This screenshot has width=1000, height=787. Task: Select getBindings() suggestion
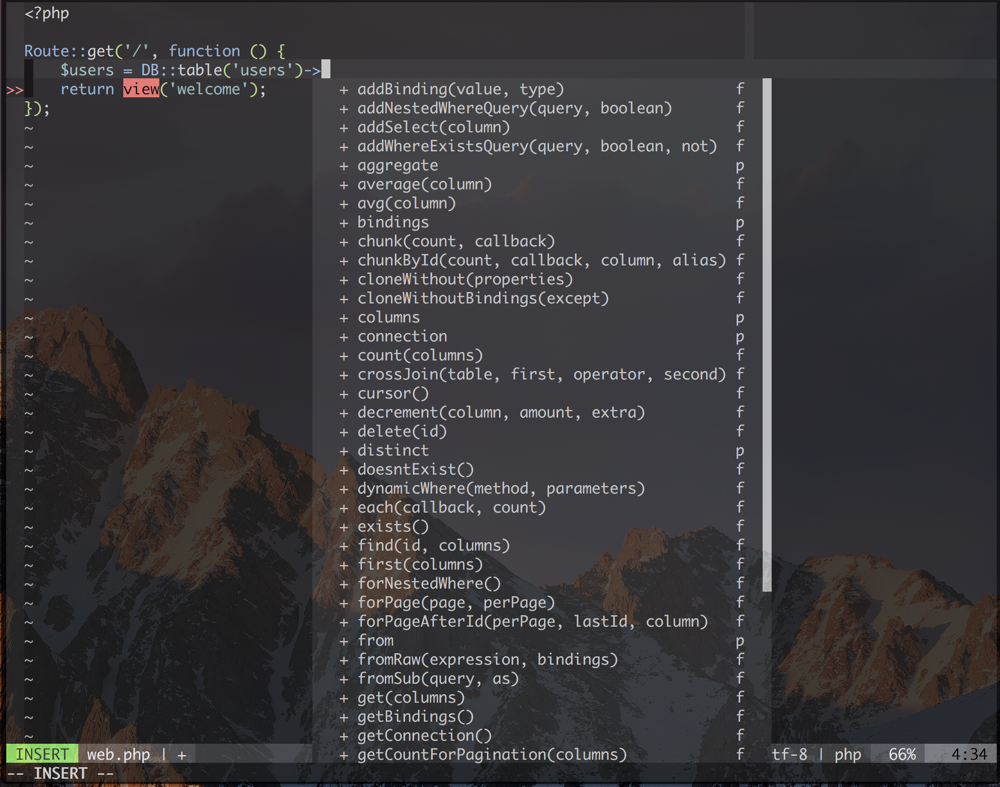click(x=542, y=716)
